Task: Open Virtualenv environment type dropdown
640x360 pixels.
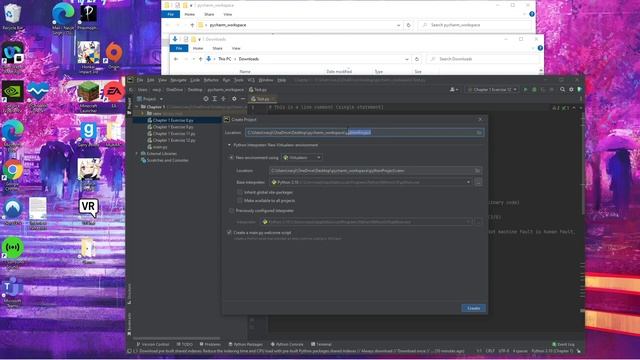Action: (302, 158)
